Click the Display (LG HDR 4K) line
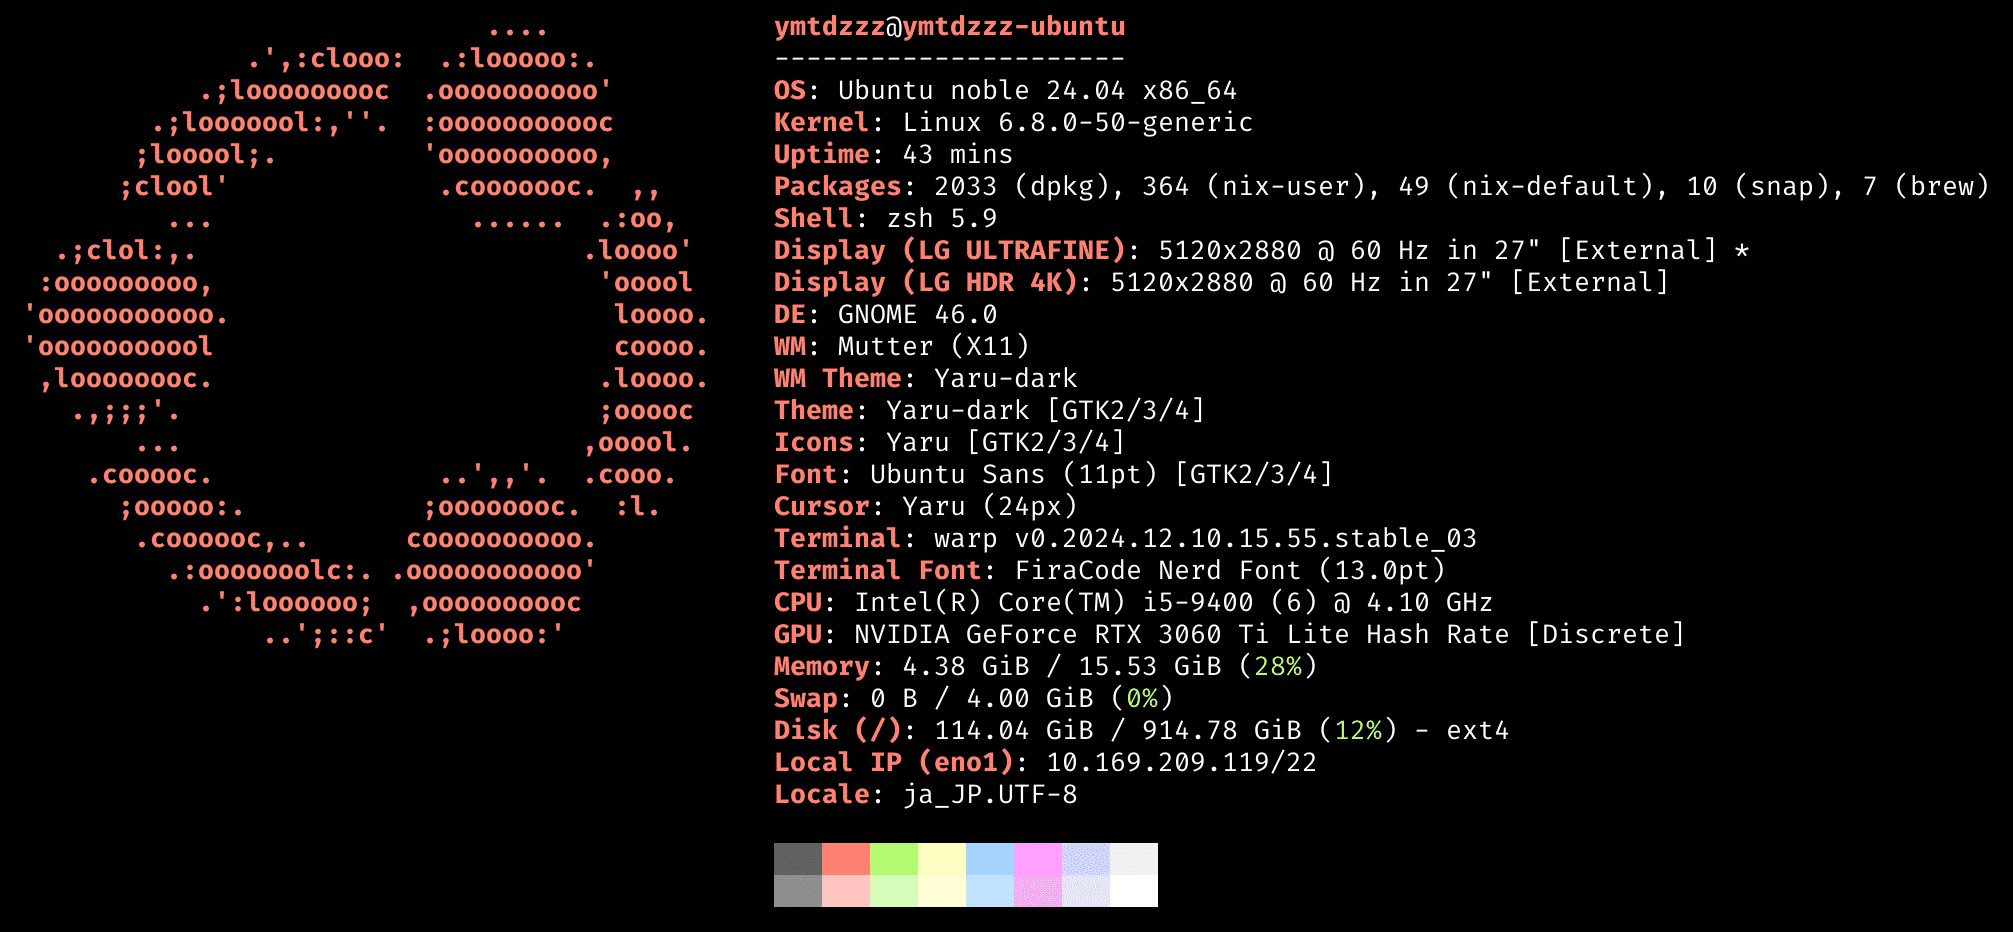 [x=1221, y=283]
